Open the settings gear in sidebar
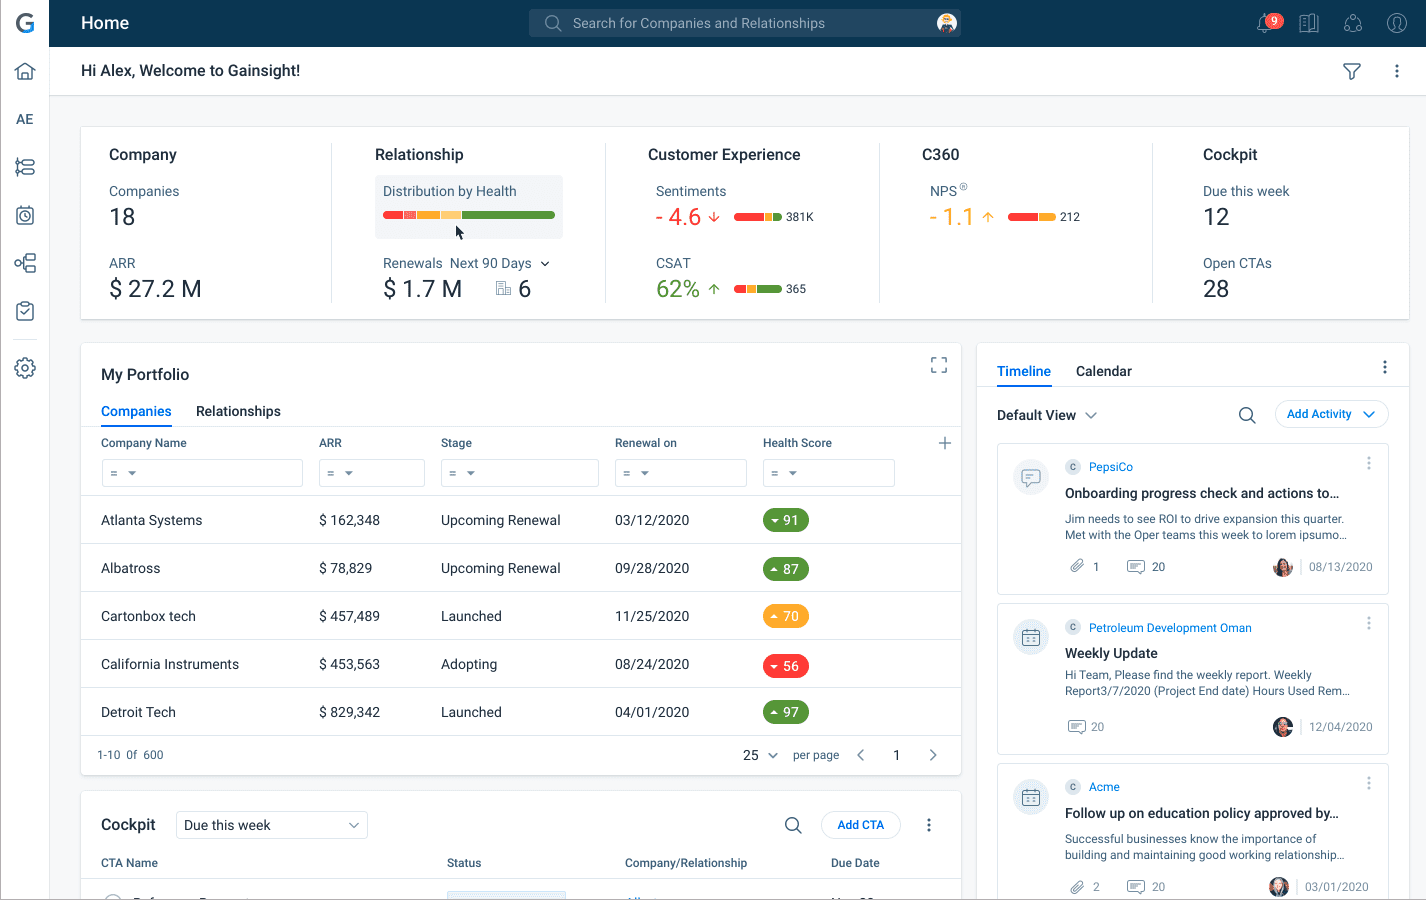This screenshot has height=901, width=1426. pyautogui.click(x=25, y=368)
